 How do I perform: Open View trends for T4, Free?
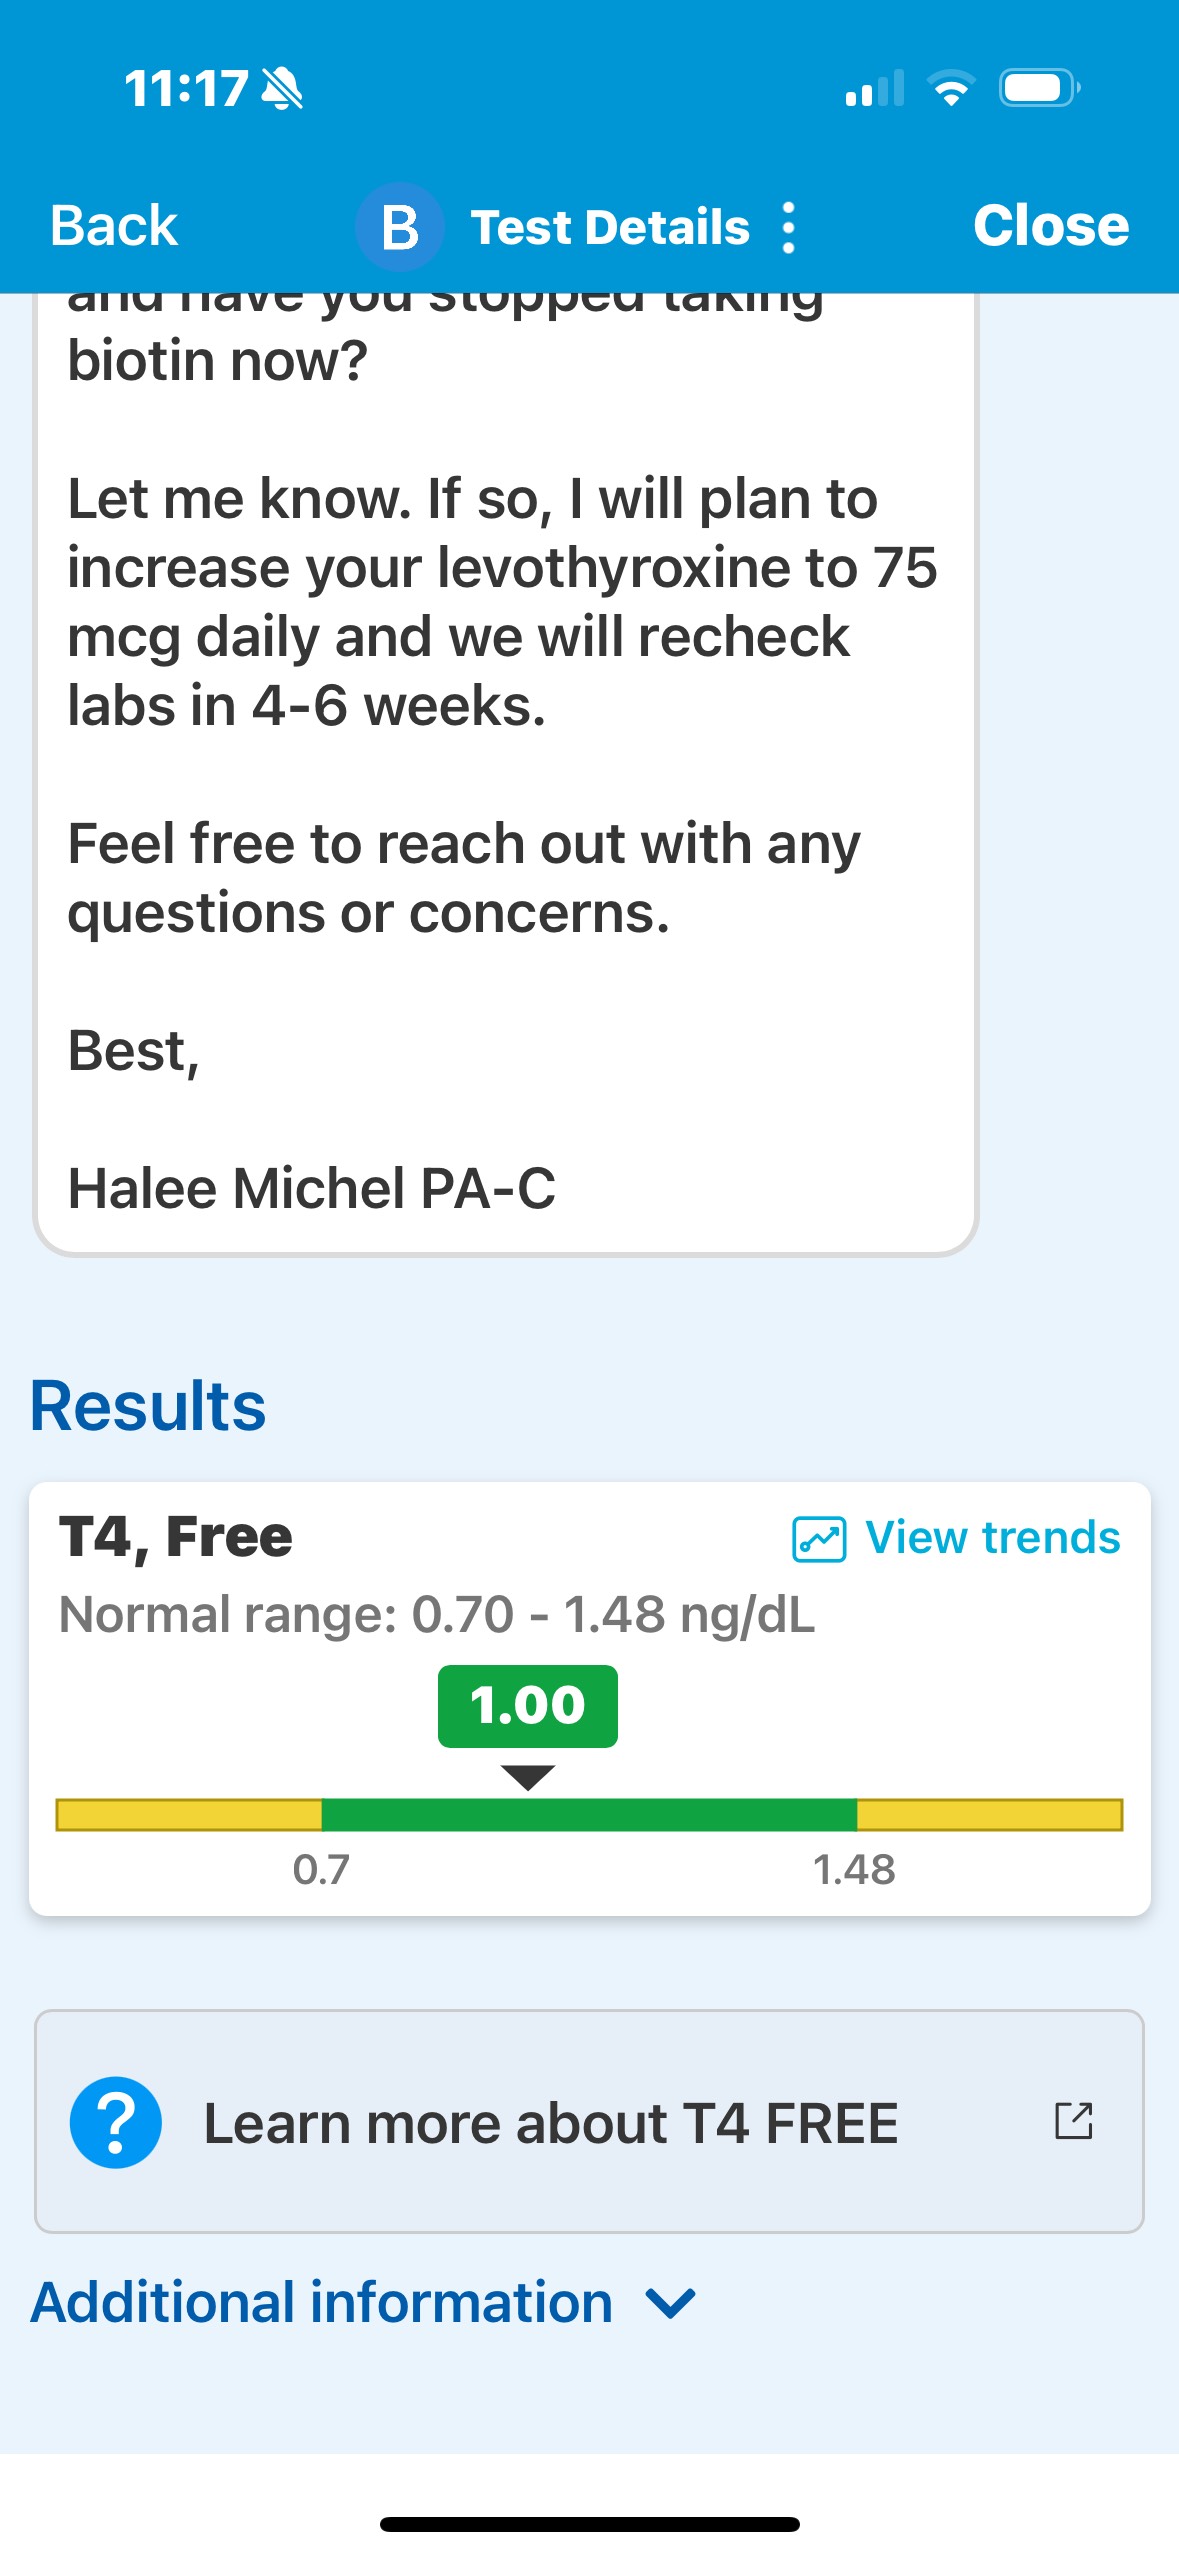[992, 1538]
